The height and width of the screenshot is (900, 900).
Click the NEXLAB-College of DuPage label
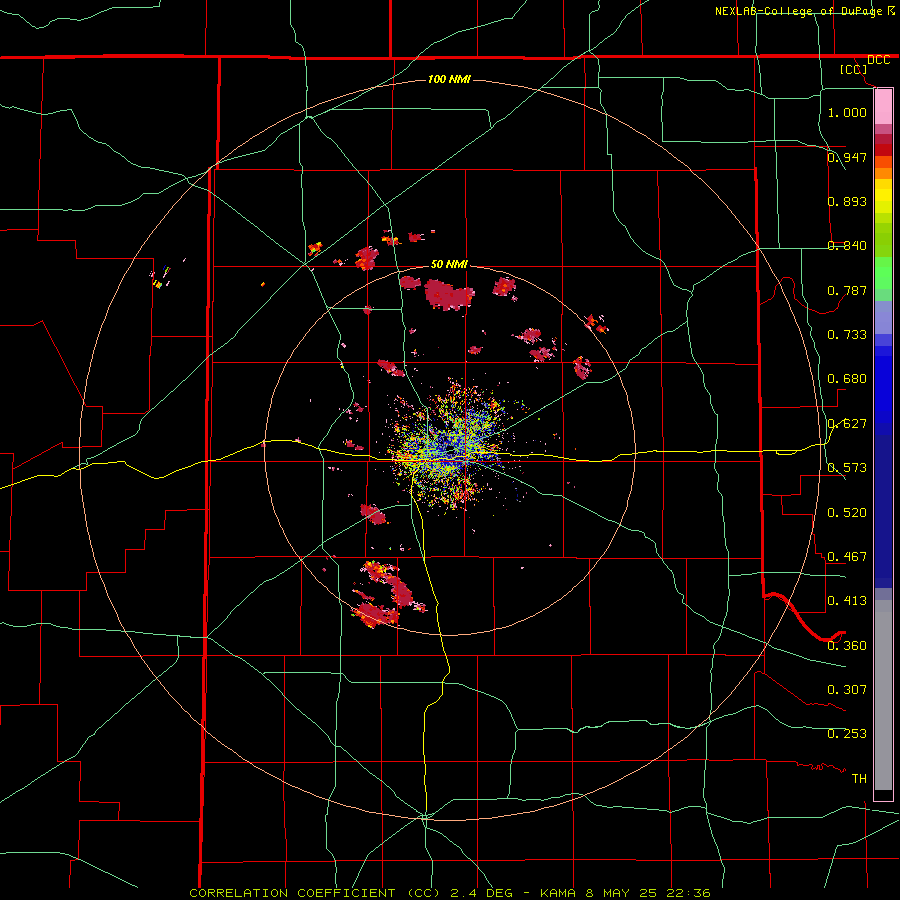(x=799, y=11)
